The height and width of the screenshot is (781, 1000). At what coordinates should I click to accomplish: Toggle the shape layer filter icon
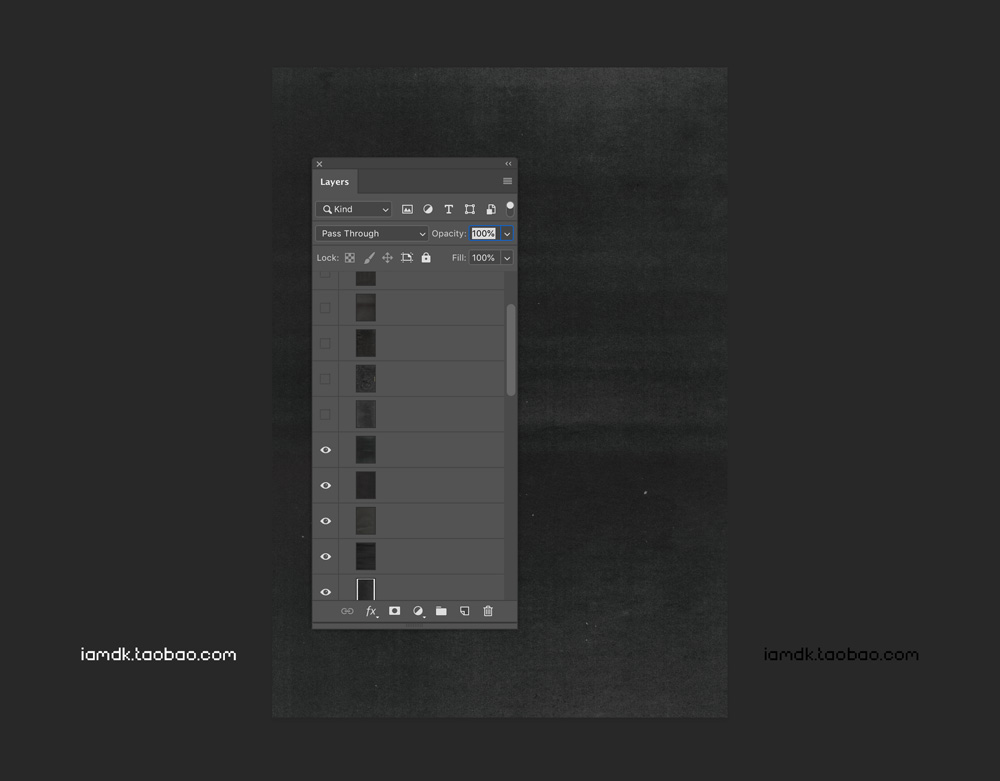point(469,209)
